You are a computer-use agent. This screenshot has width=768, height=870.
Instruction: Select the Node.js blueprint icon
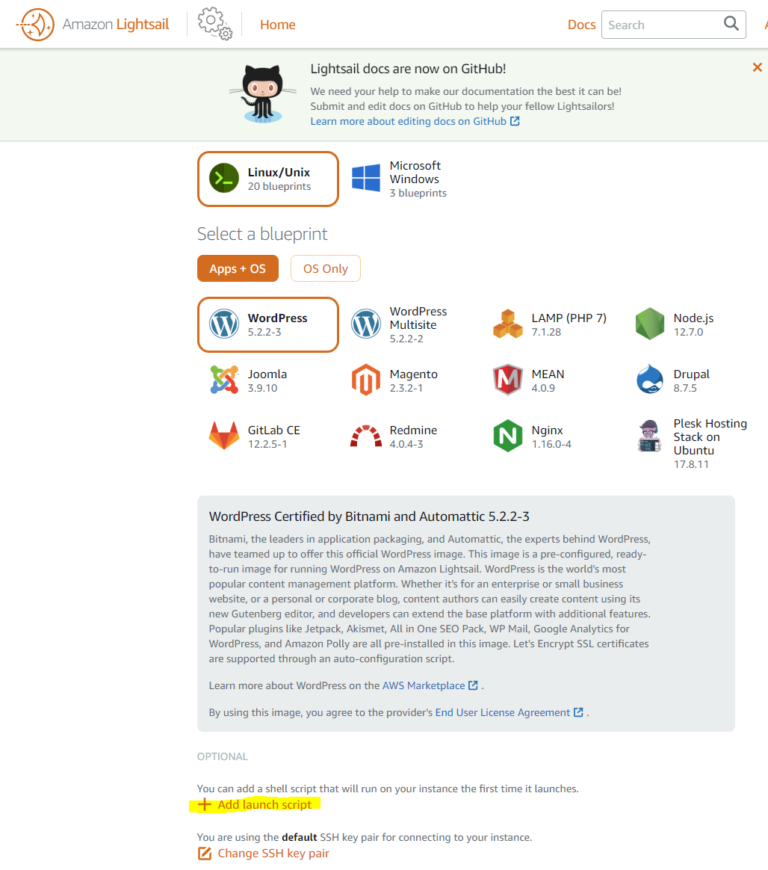tap(650, 324)
